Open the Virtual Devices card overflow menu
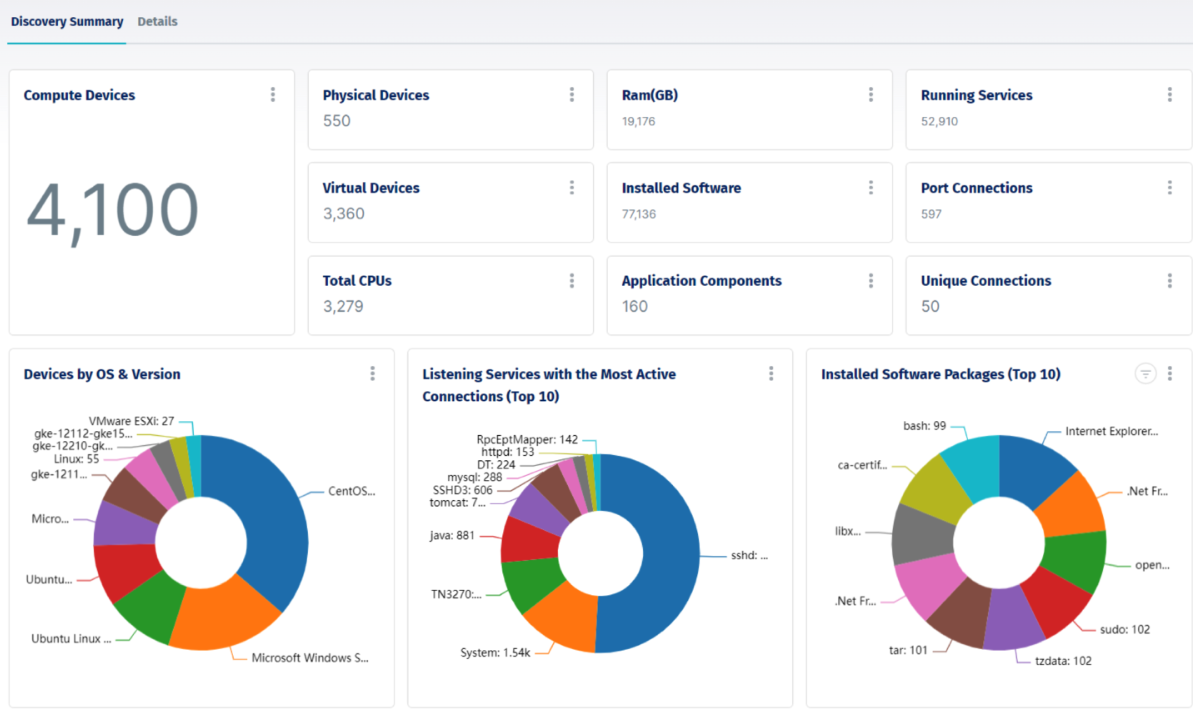Screen dimensions: 1193x720 (x=571, y=187)
